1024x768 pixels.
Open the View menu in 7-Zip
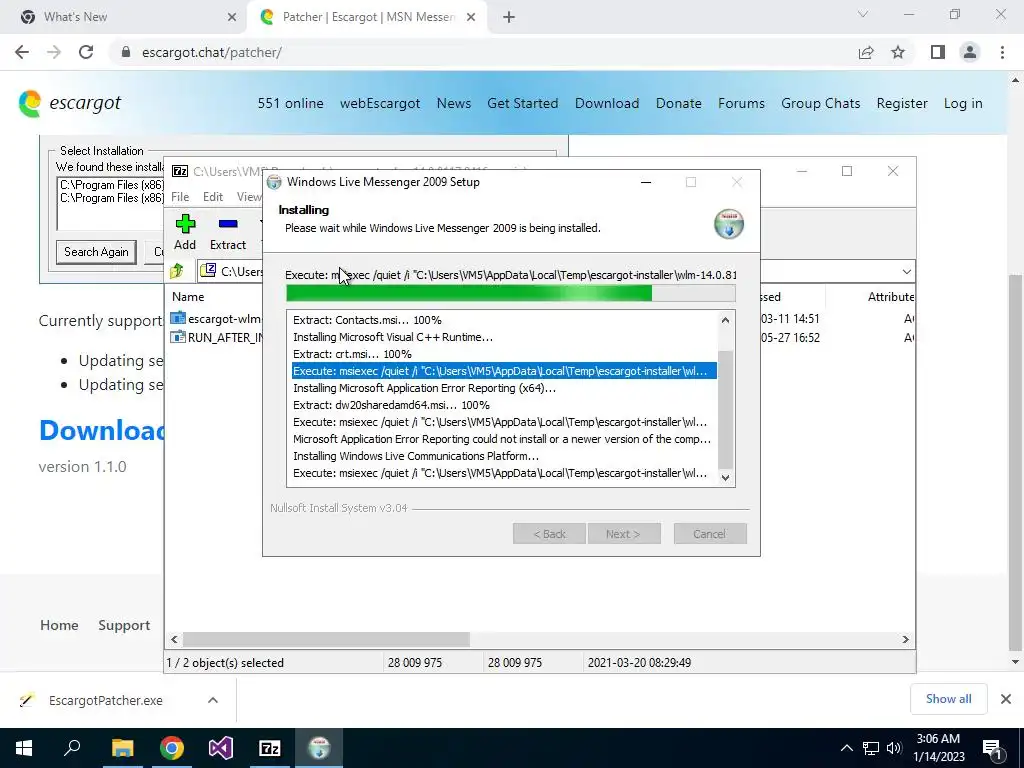(249, 197)
